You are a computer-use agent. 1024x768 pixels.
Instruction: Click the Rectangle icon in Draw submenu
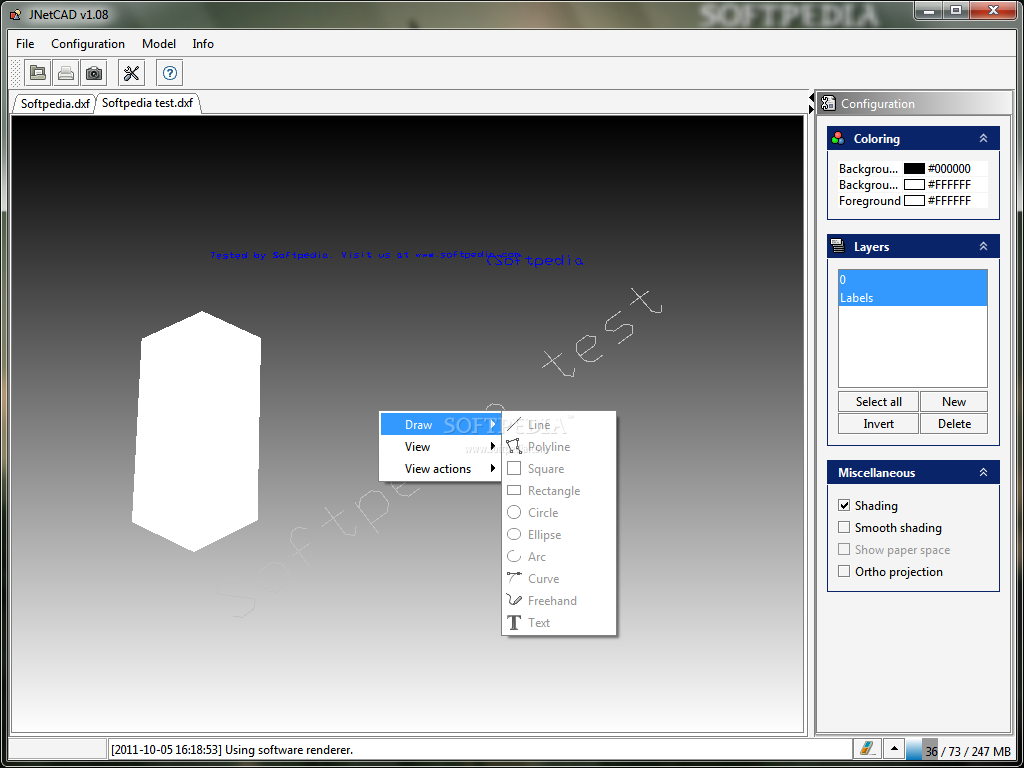click(x=515, y=490)
